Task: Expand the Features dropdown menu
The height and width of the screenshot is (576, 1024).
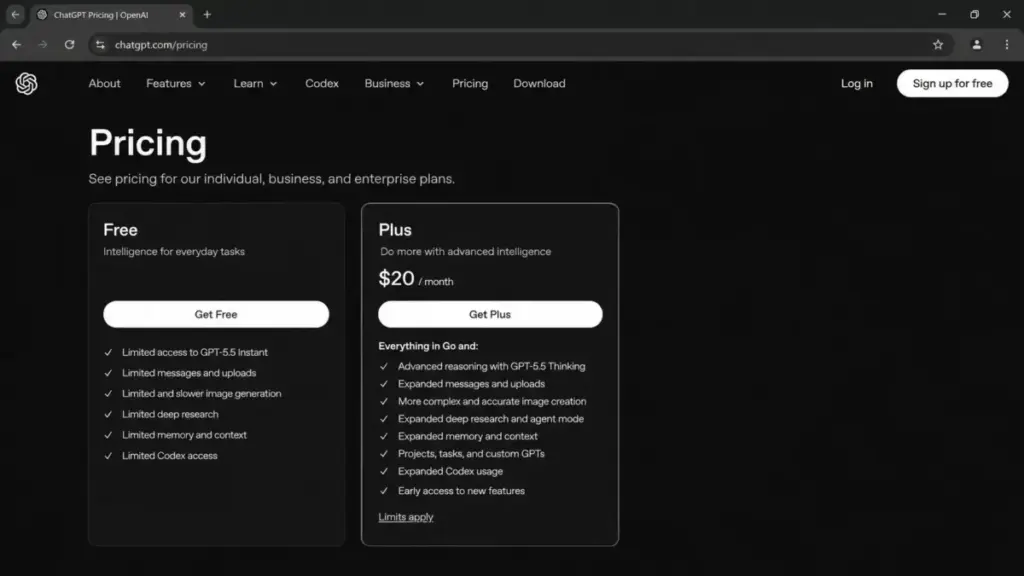Action: 176,84
